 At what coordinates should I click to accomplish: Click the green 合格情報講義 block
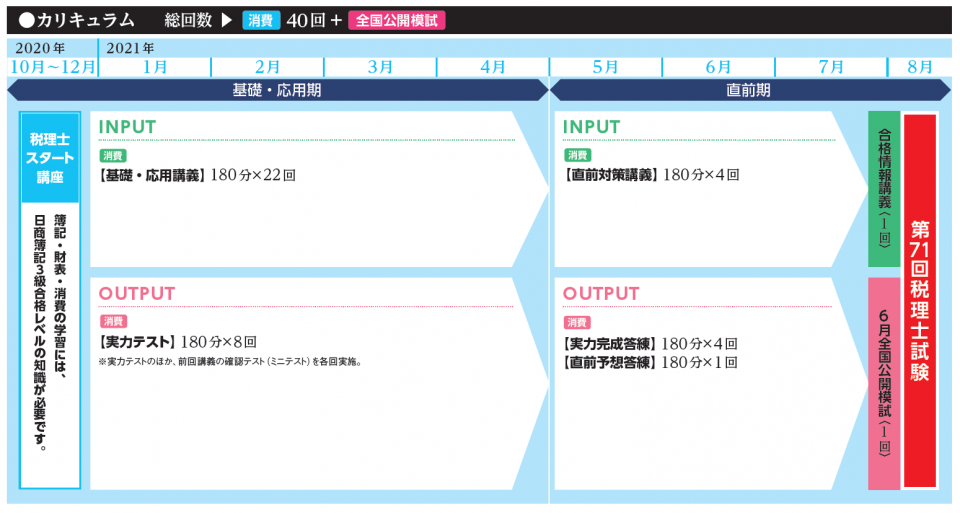tap(884, 189)
